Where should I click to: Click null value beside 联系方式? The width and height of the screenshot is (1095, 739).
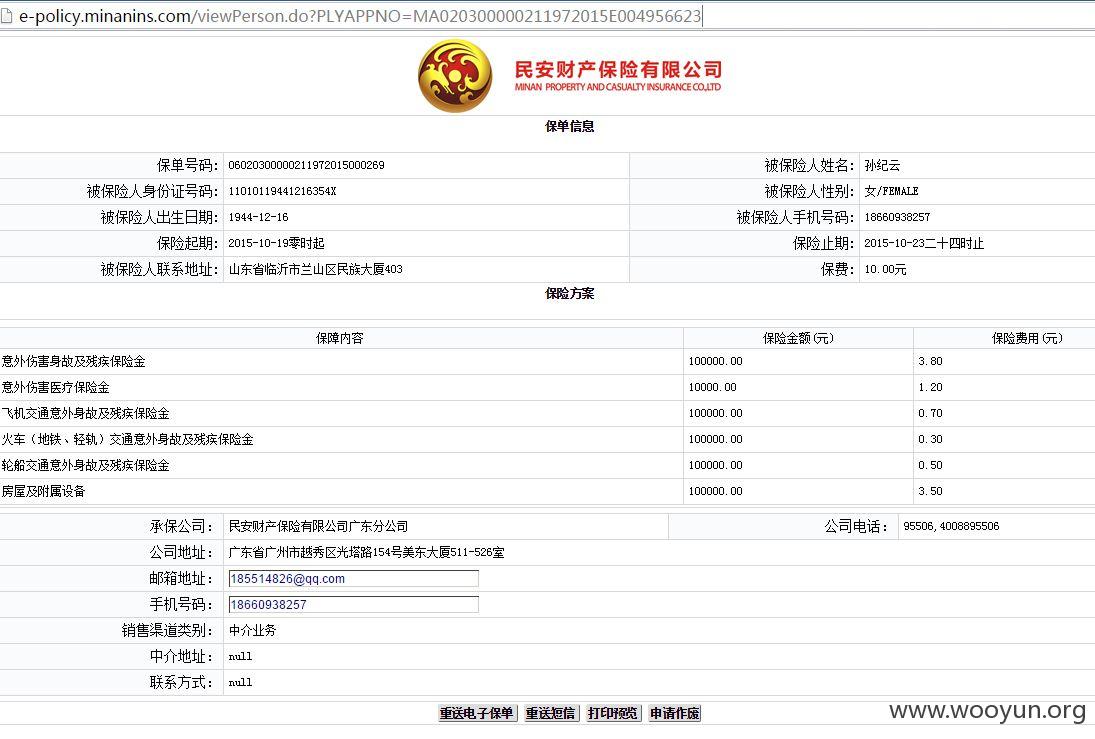[240, 682]
